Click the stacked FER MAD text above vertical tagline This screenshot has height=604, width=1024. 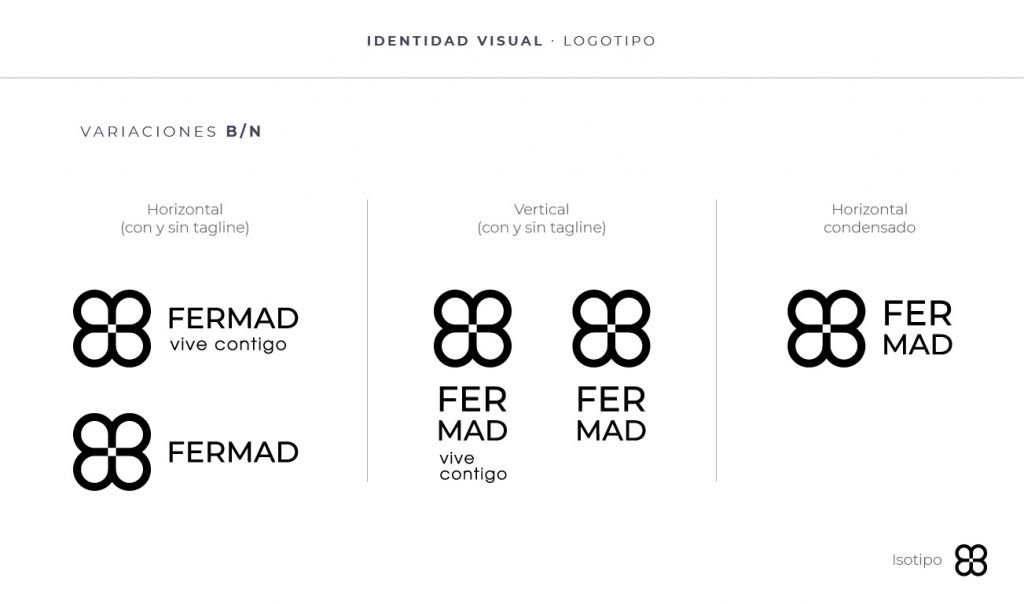pos(472,415)
